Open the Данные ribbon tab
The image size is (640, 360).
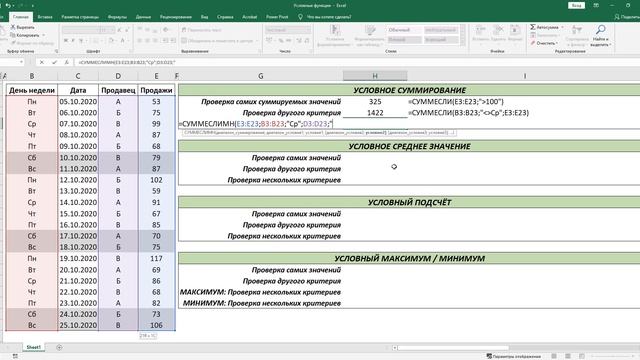(x=143, y=17)
